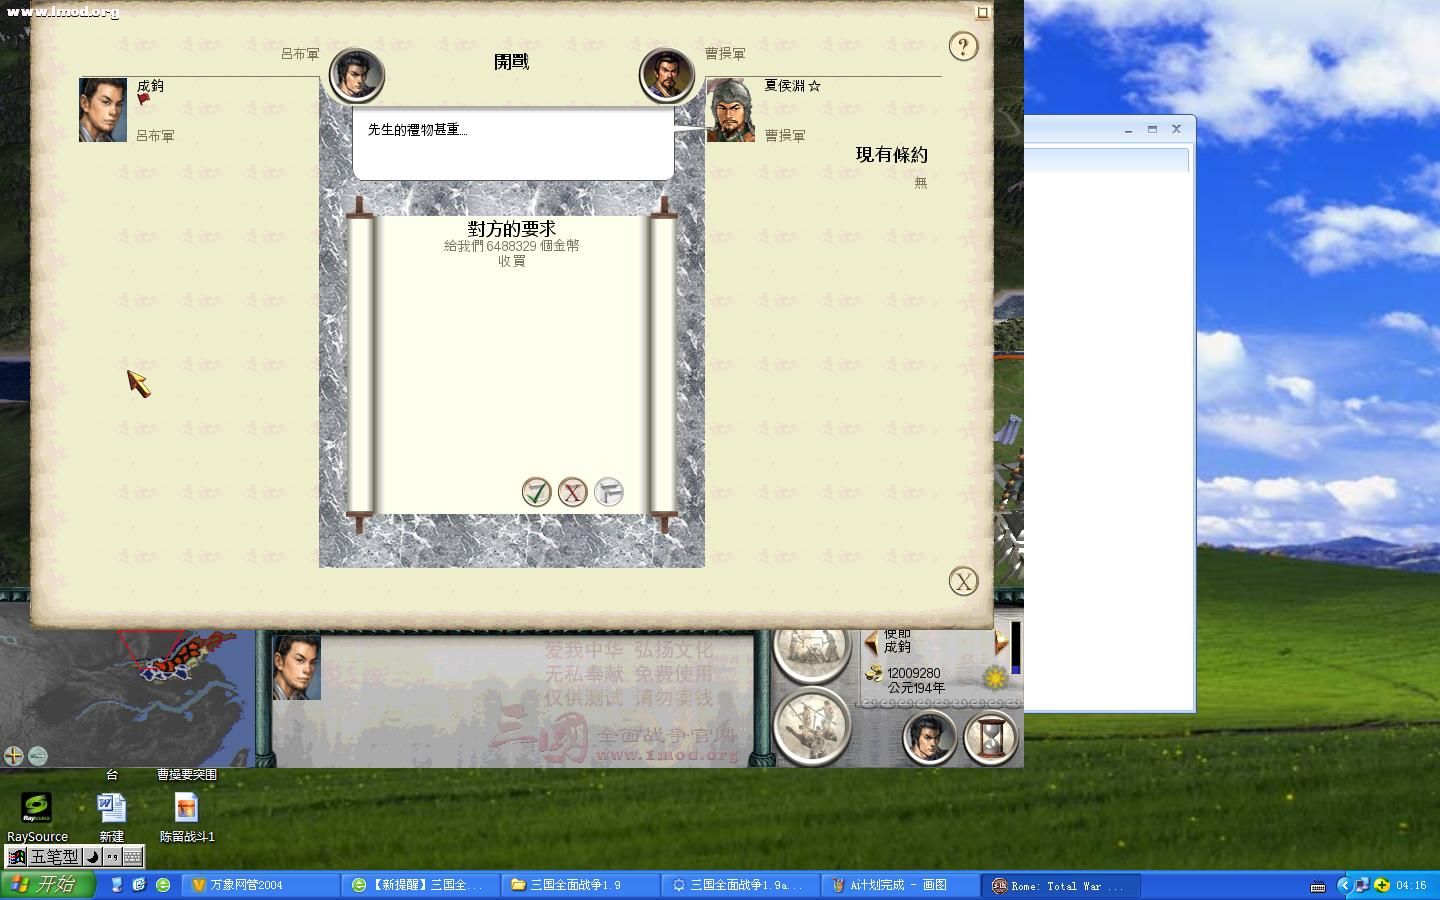Click the yellow sun season icon
The width and height of the screenshot is (1440, 900).
tap(995, 677)
